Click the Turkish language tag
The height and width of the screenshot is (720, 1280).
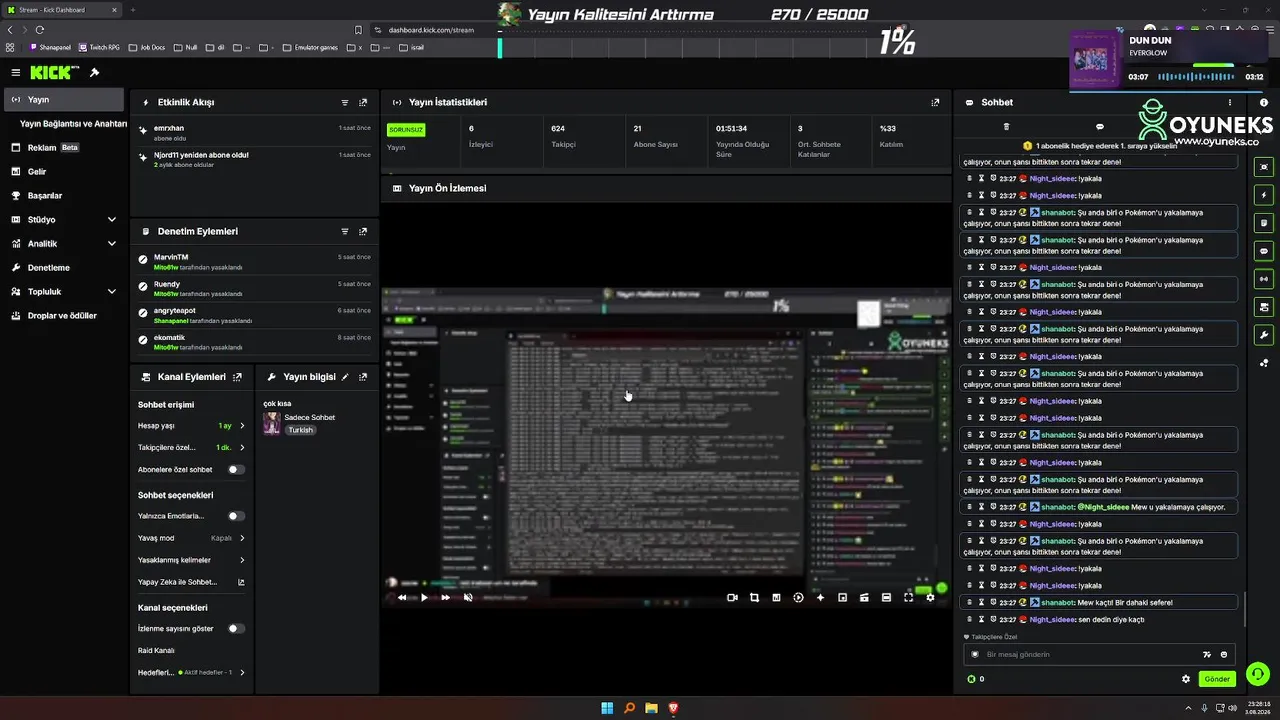pyautogui.click(x=300, y=430)
